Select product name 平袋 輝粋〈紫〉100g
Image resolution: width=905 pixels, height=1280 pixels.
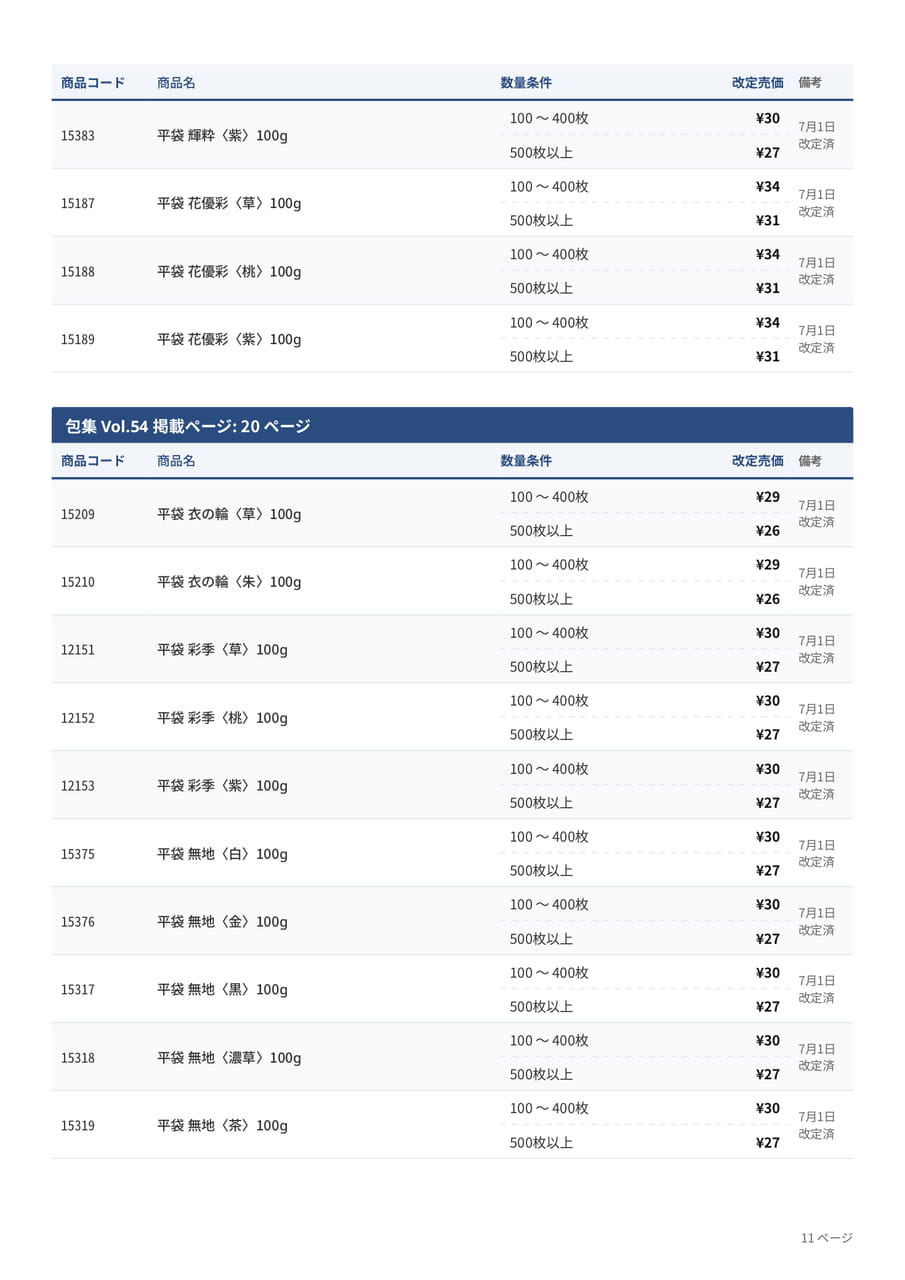(222, 135)
